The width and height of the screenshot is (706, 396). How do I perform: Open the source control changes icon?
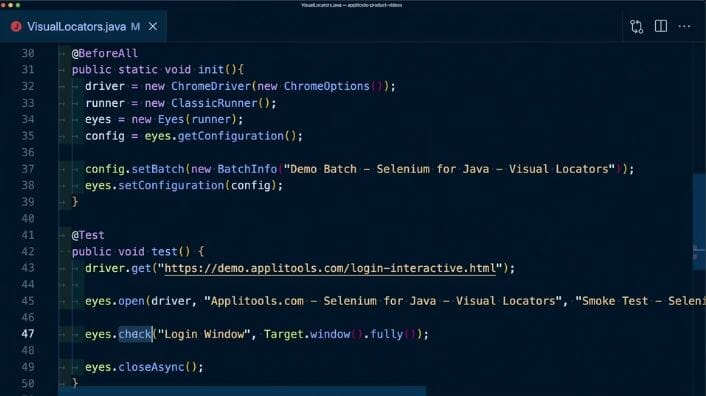(636, 27)
